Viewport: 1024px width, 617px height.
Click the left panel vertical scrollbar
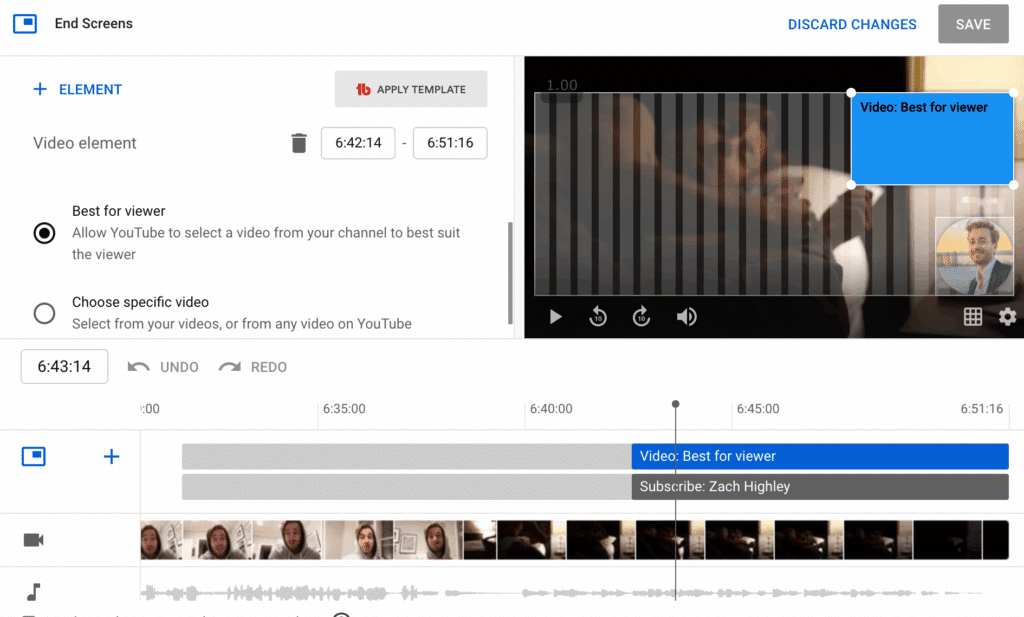pos(510,273)
